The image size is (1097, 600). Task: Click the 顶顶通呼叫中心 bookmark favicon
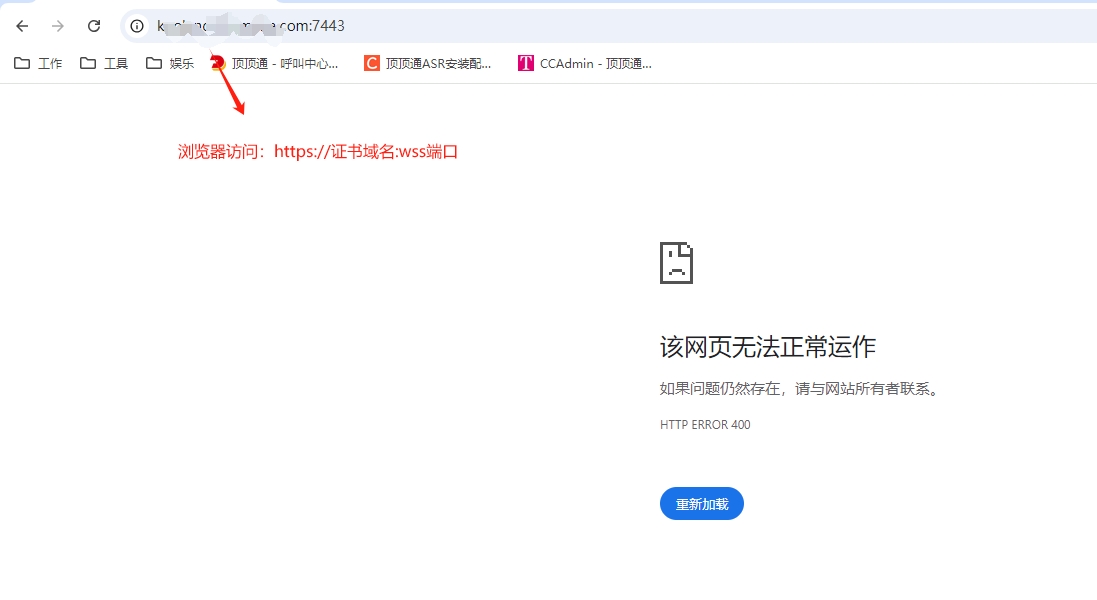(217, 62)
